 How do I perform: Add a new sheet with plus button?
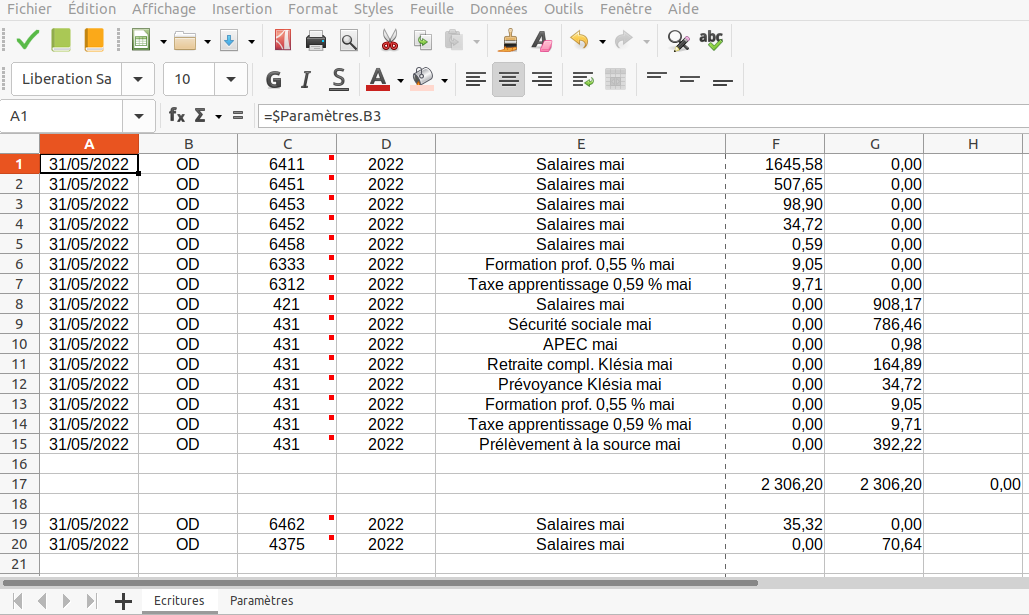(124, 601)
